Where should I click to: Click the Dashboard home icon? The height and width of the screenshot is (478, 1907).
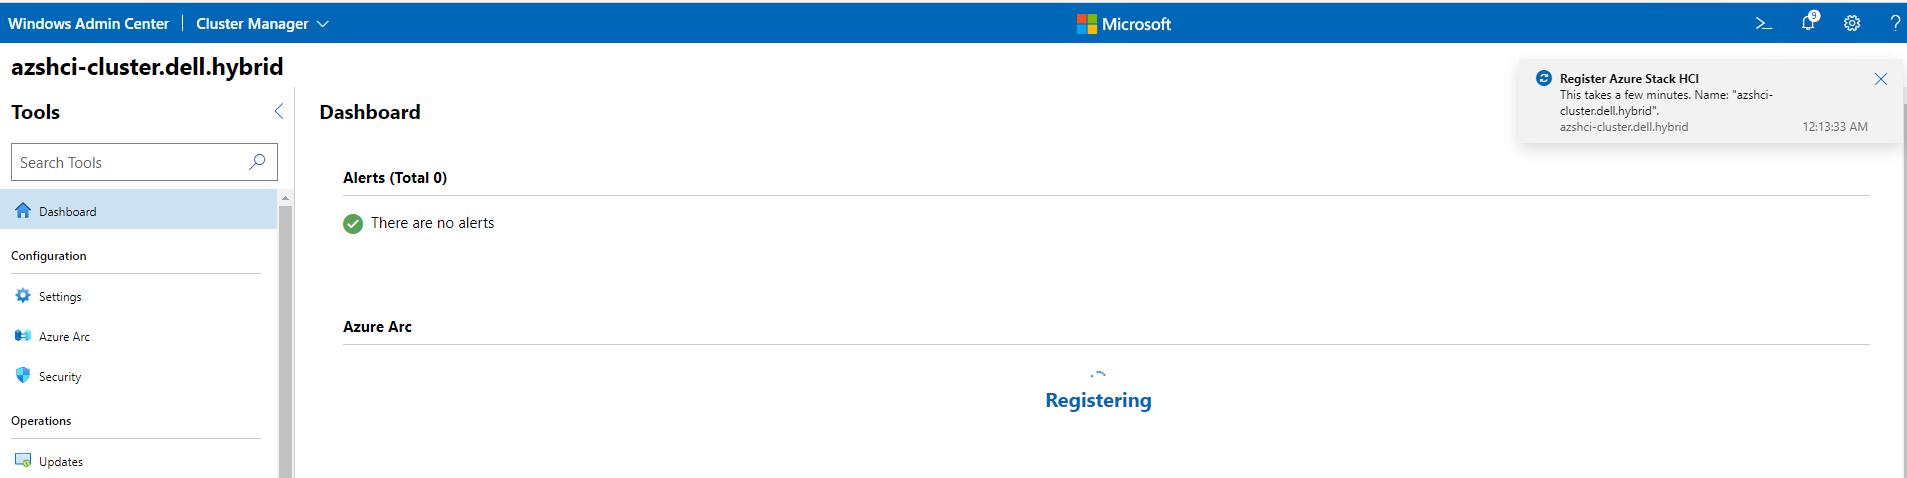23,210
